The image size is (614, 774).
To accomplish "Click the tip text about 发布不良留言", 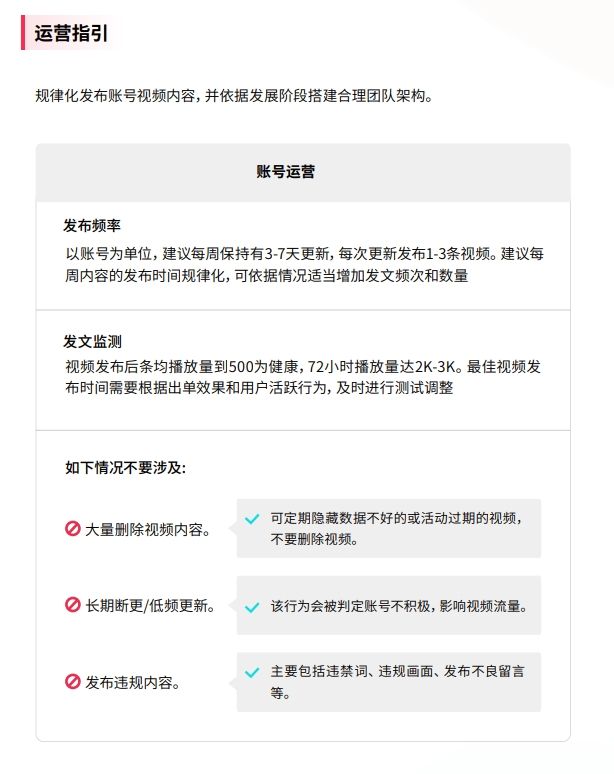I will coord(398,682).
